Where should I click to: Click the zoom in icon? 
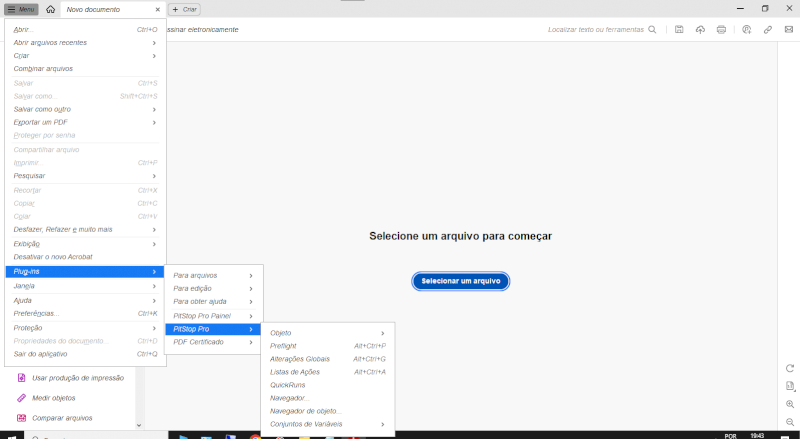point(790,404)
